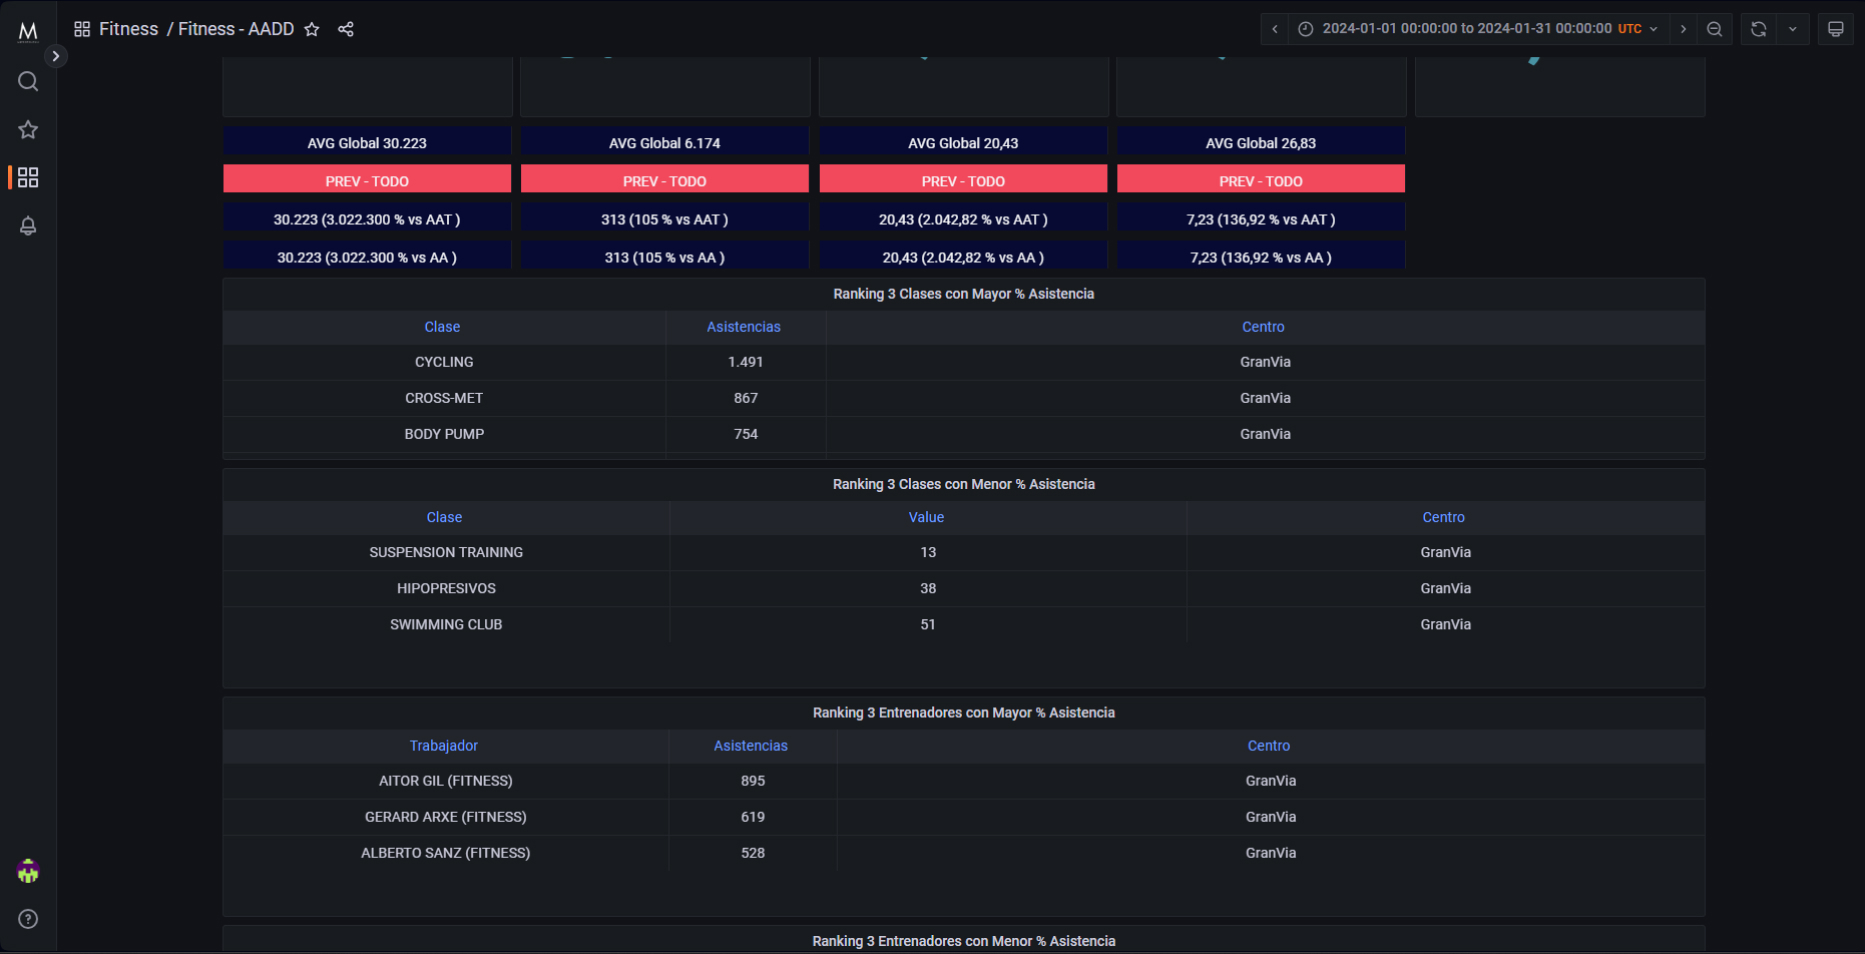The image size is (1865, 954).
Task: Toggle kiosk display view mode
Action: pos(1836,29)
